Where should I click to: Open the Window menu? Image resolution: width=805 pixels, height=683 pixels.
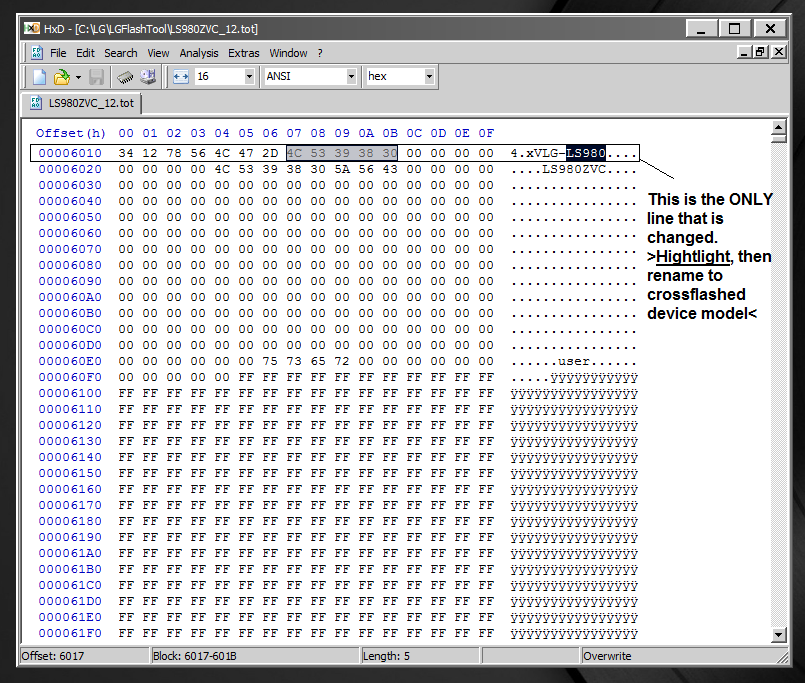288,53
